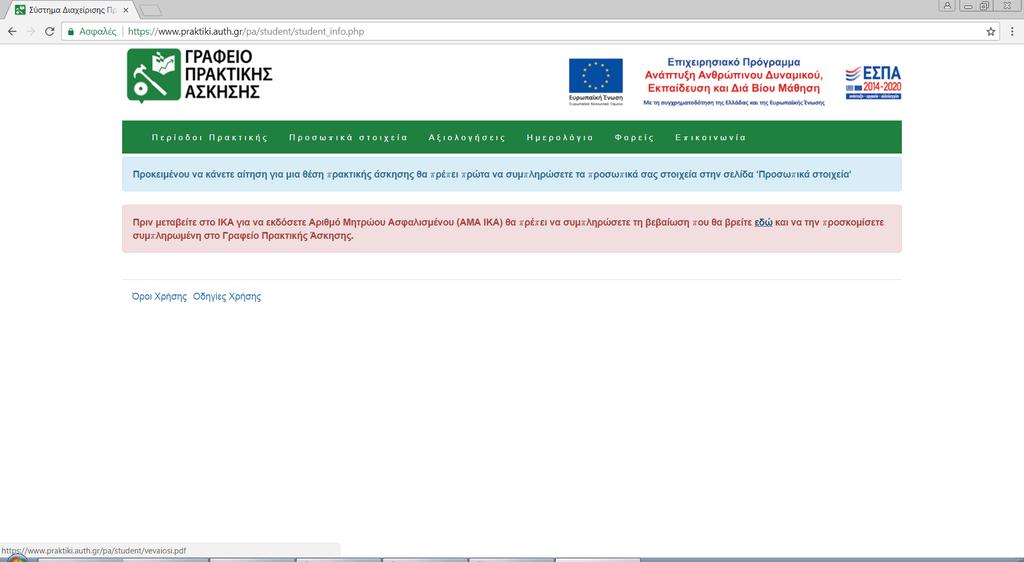Click the browser forward arrow
This screenshot has width=1024, height=562.
click(x=31, y=31)
